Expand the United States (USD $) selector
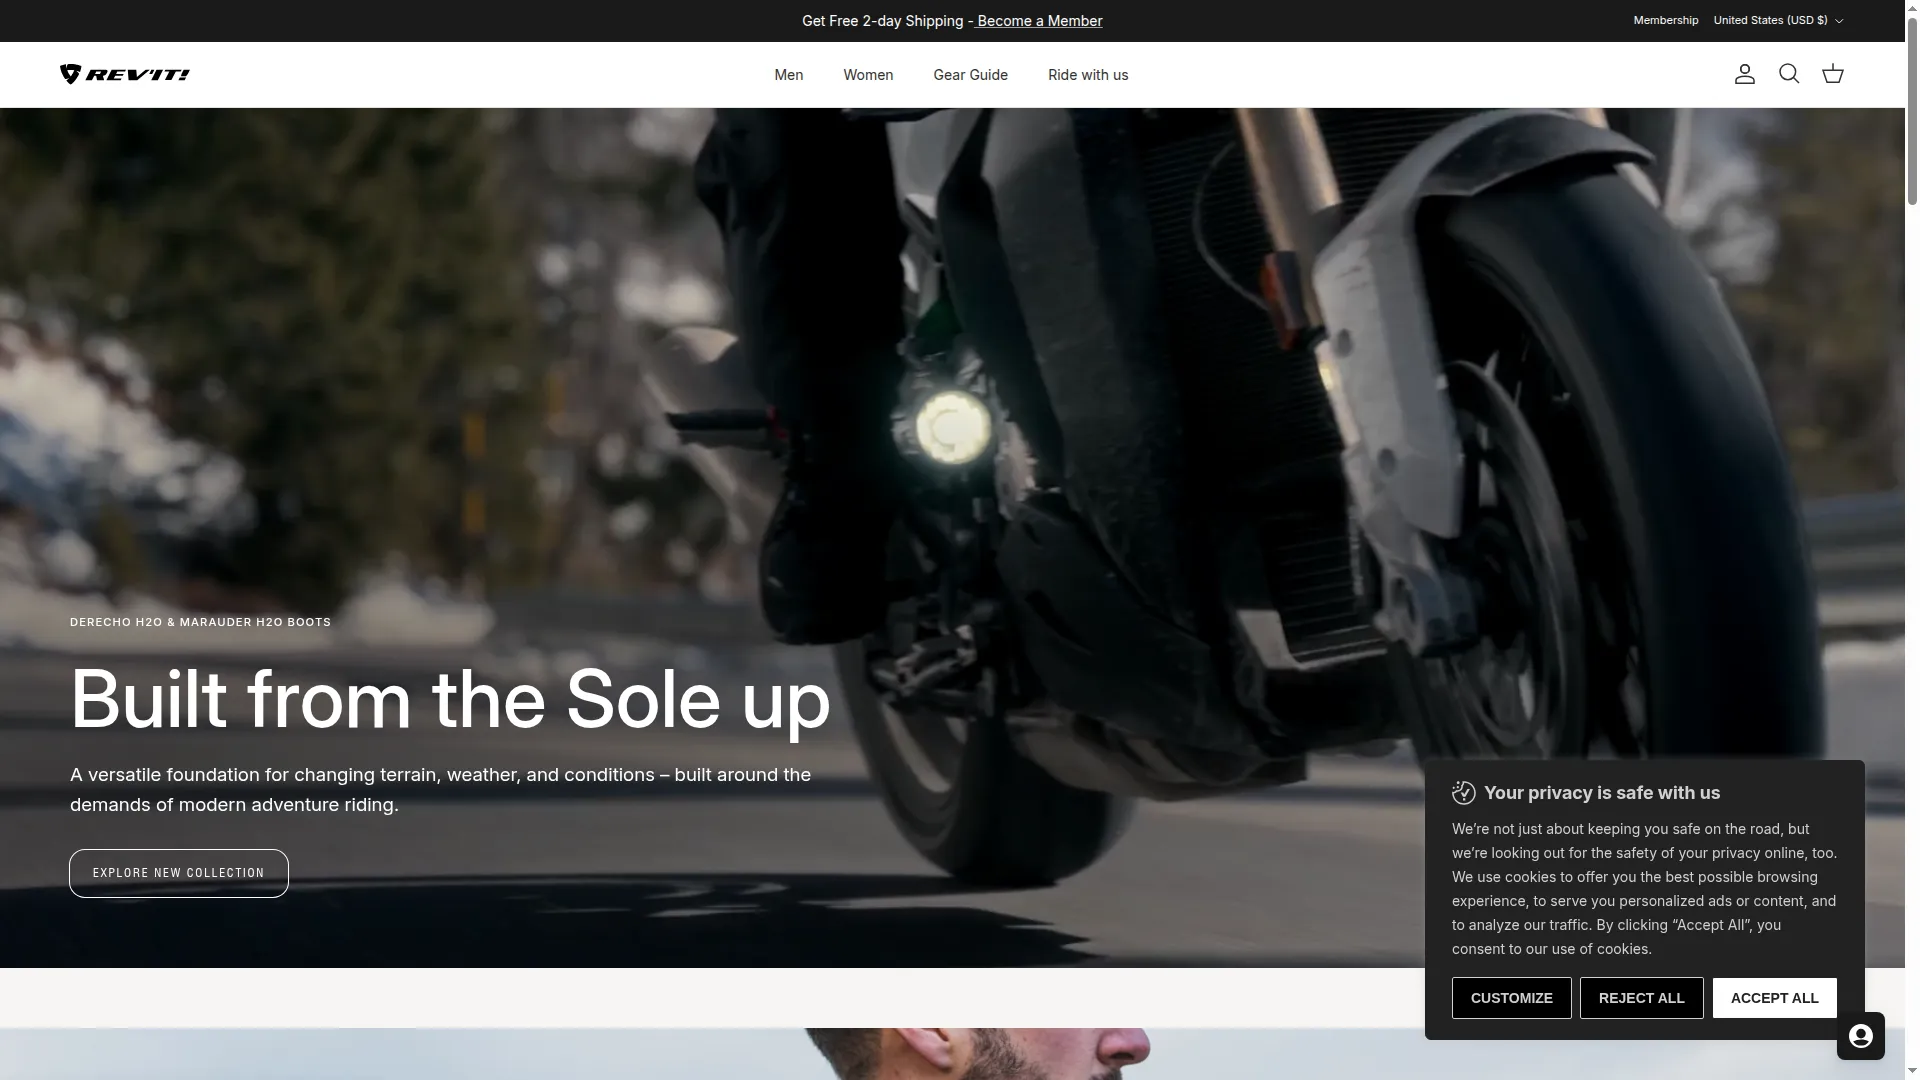 1778,20
